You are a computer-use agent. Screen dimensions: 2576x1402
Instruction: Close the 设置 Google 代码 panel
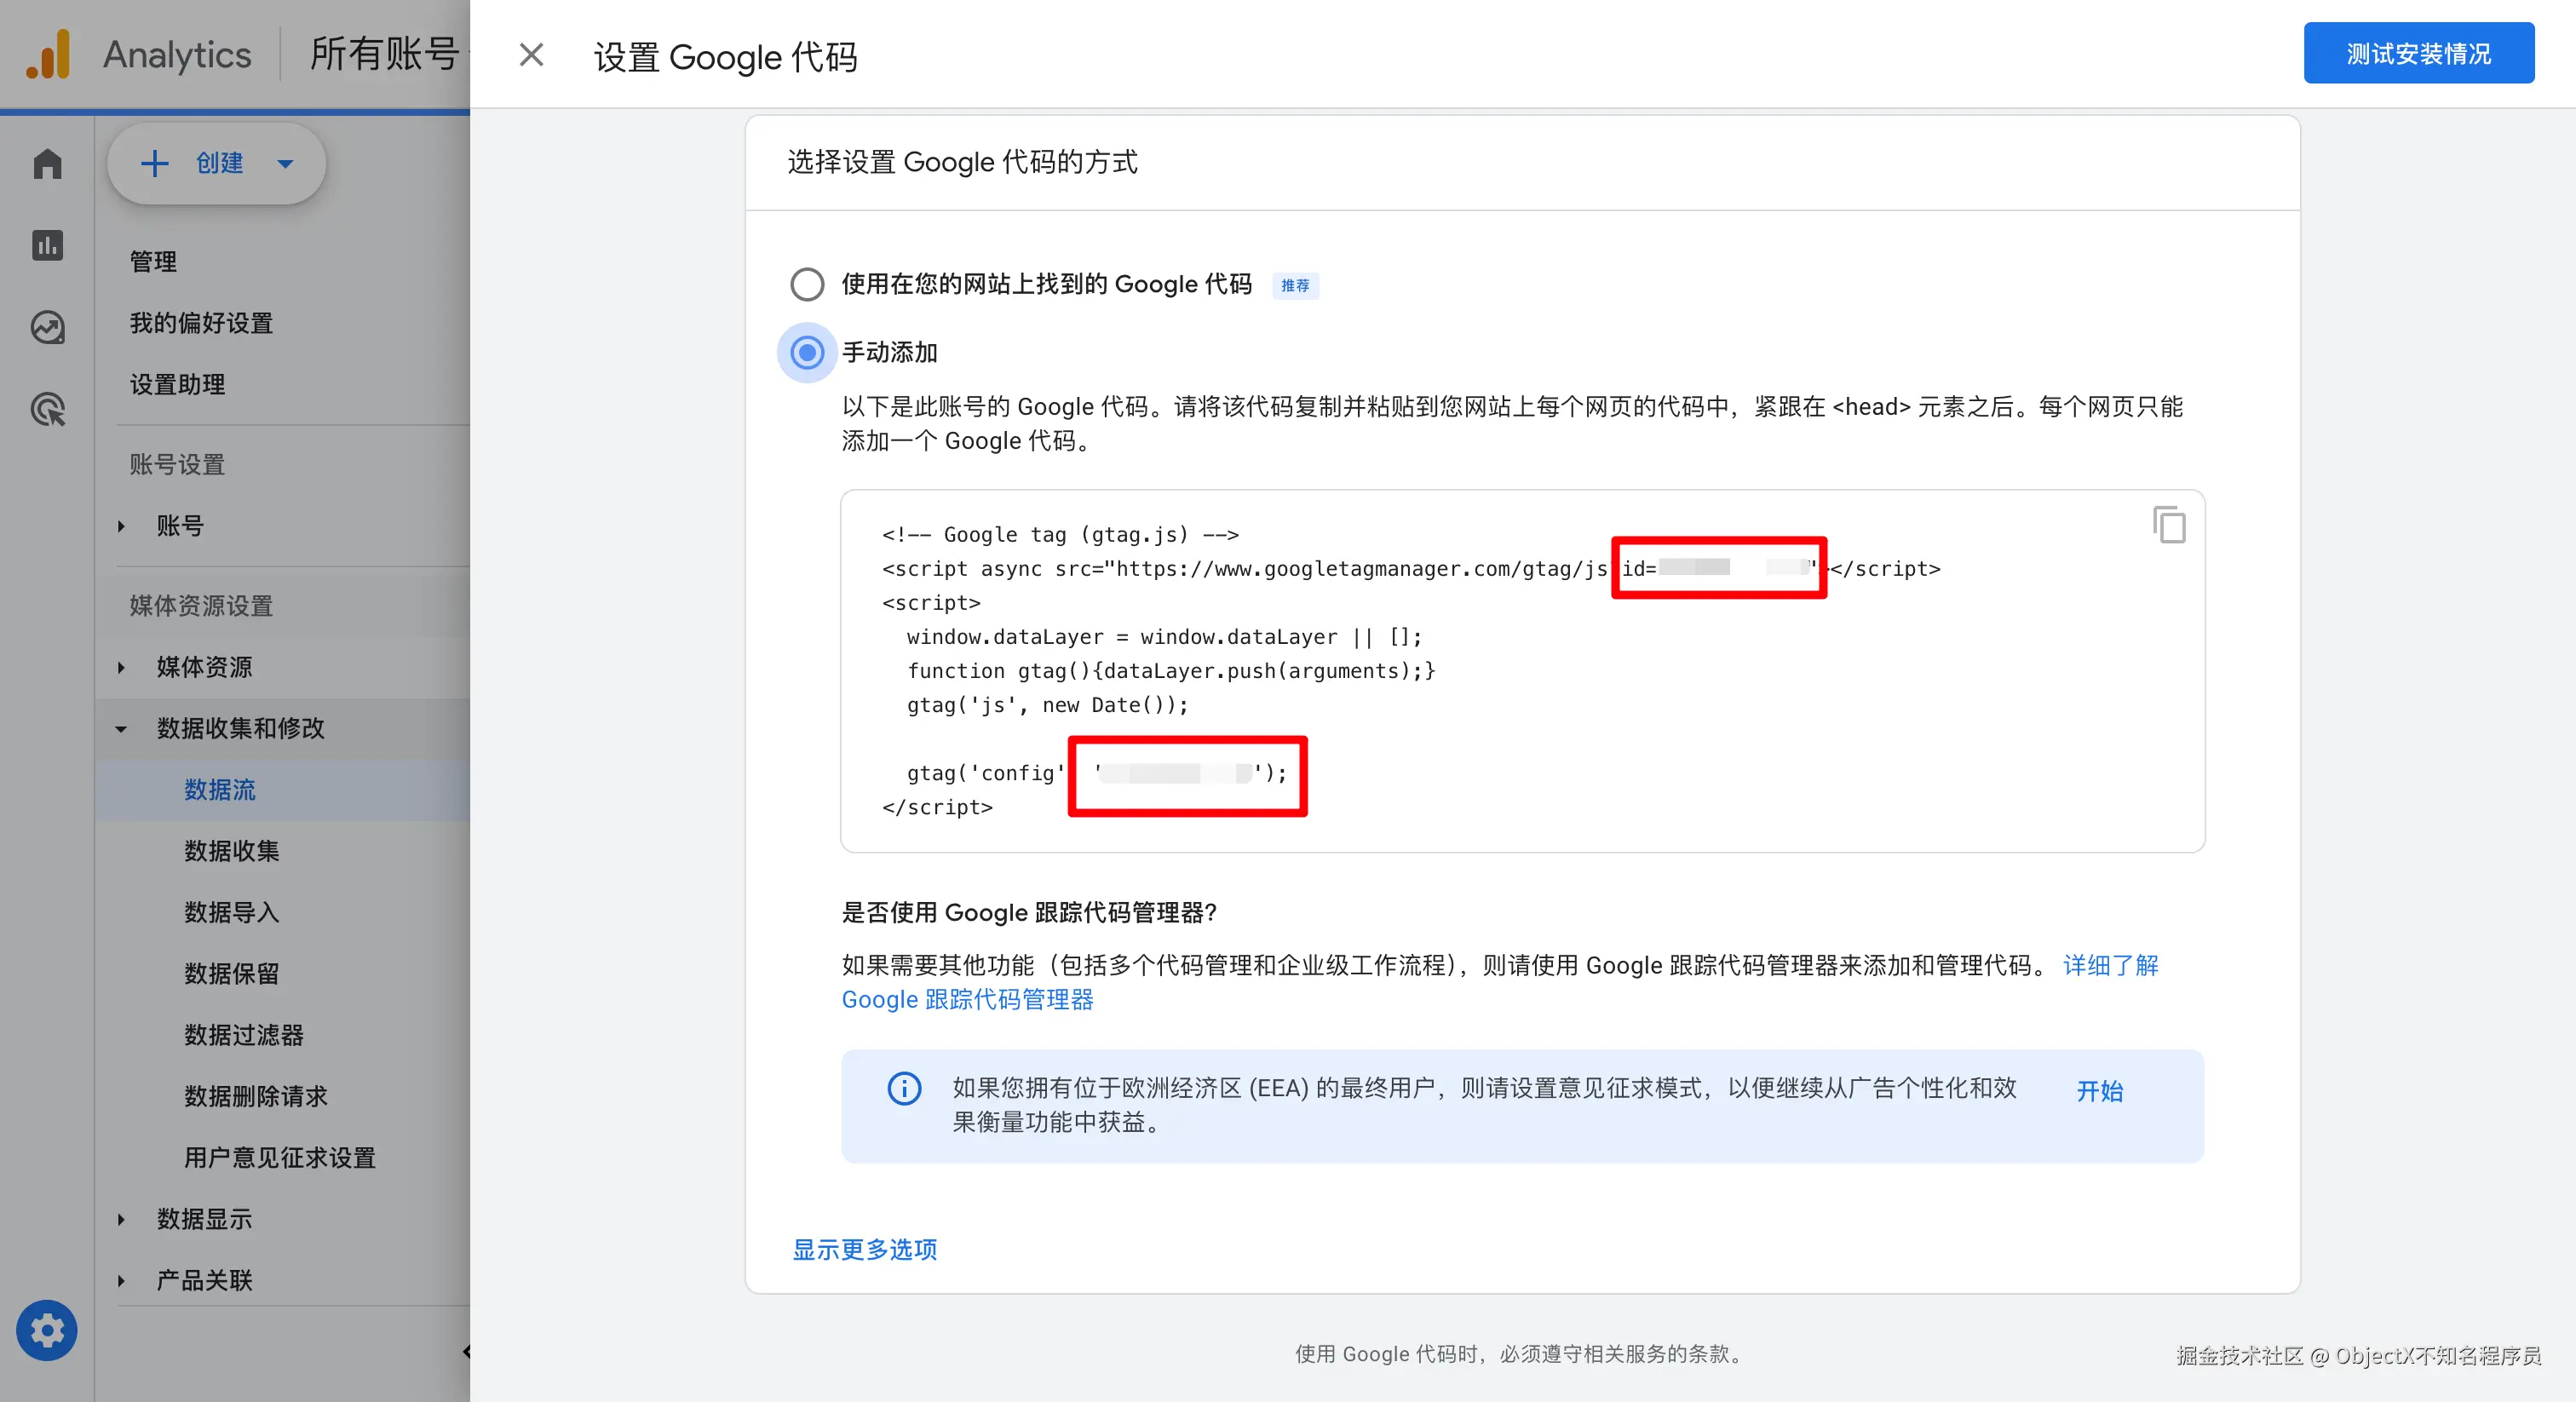[531, 55]
